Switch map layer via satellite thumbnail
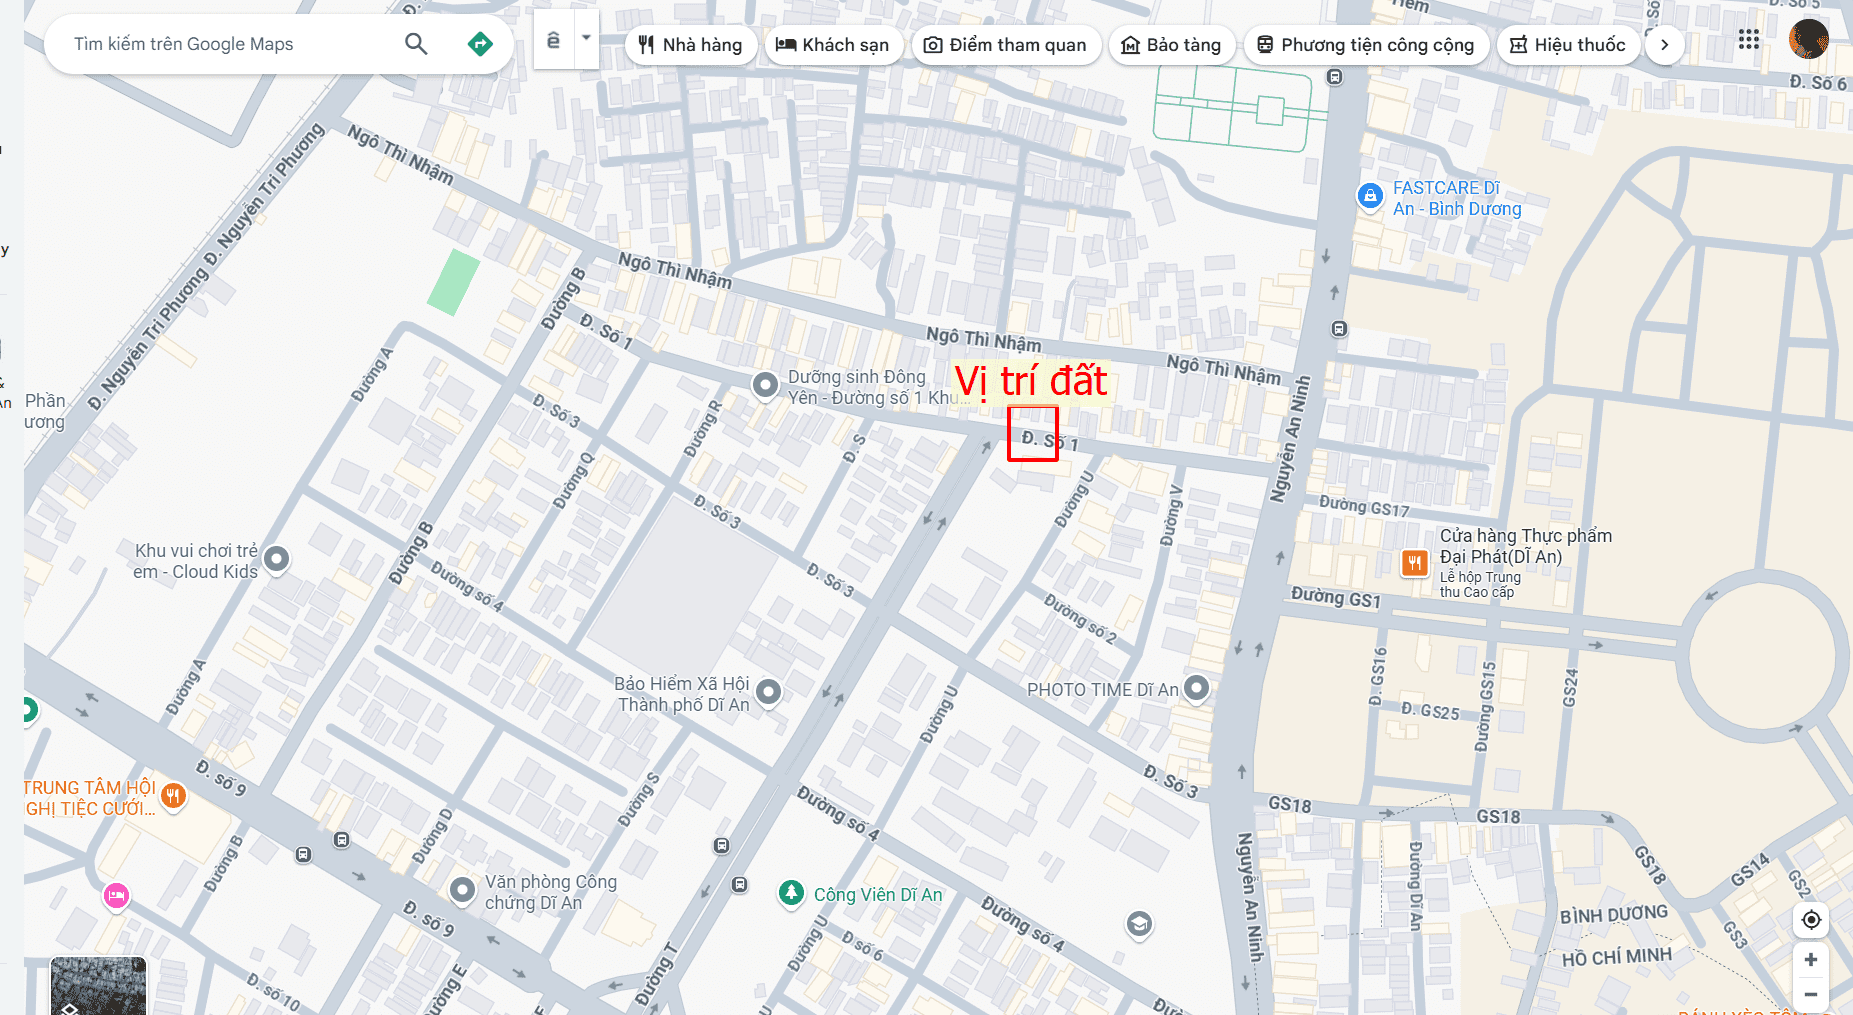This screenshot has height=1015, width=1853. (x=98, y=987)
